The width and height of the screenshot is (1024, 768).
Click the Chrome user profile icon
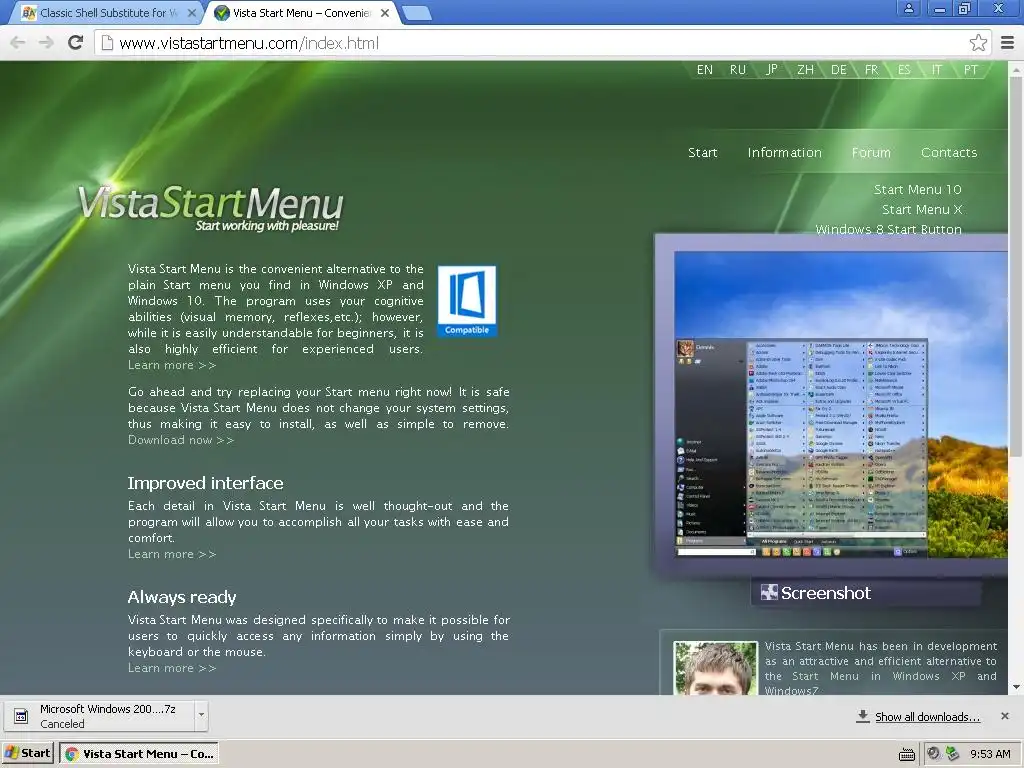tap(908, 9)
